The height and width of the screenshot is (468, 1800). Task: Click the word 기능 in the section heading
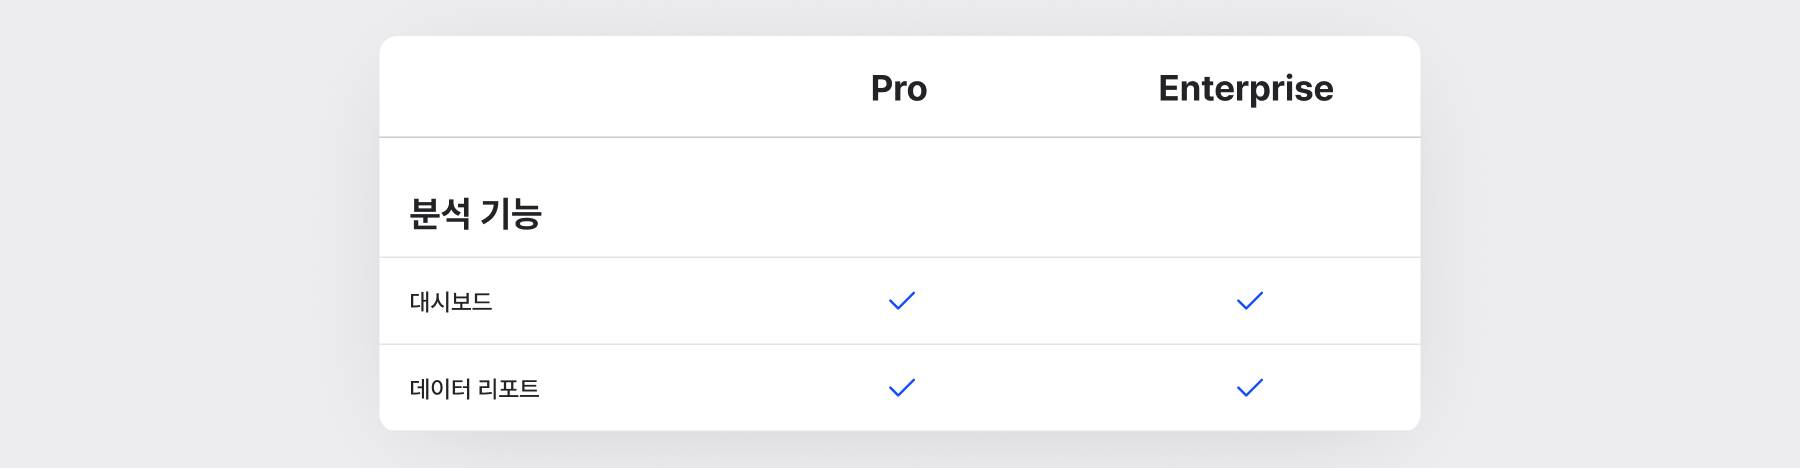click(511, 214)
